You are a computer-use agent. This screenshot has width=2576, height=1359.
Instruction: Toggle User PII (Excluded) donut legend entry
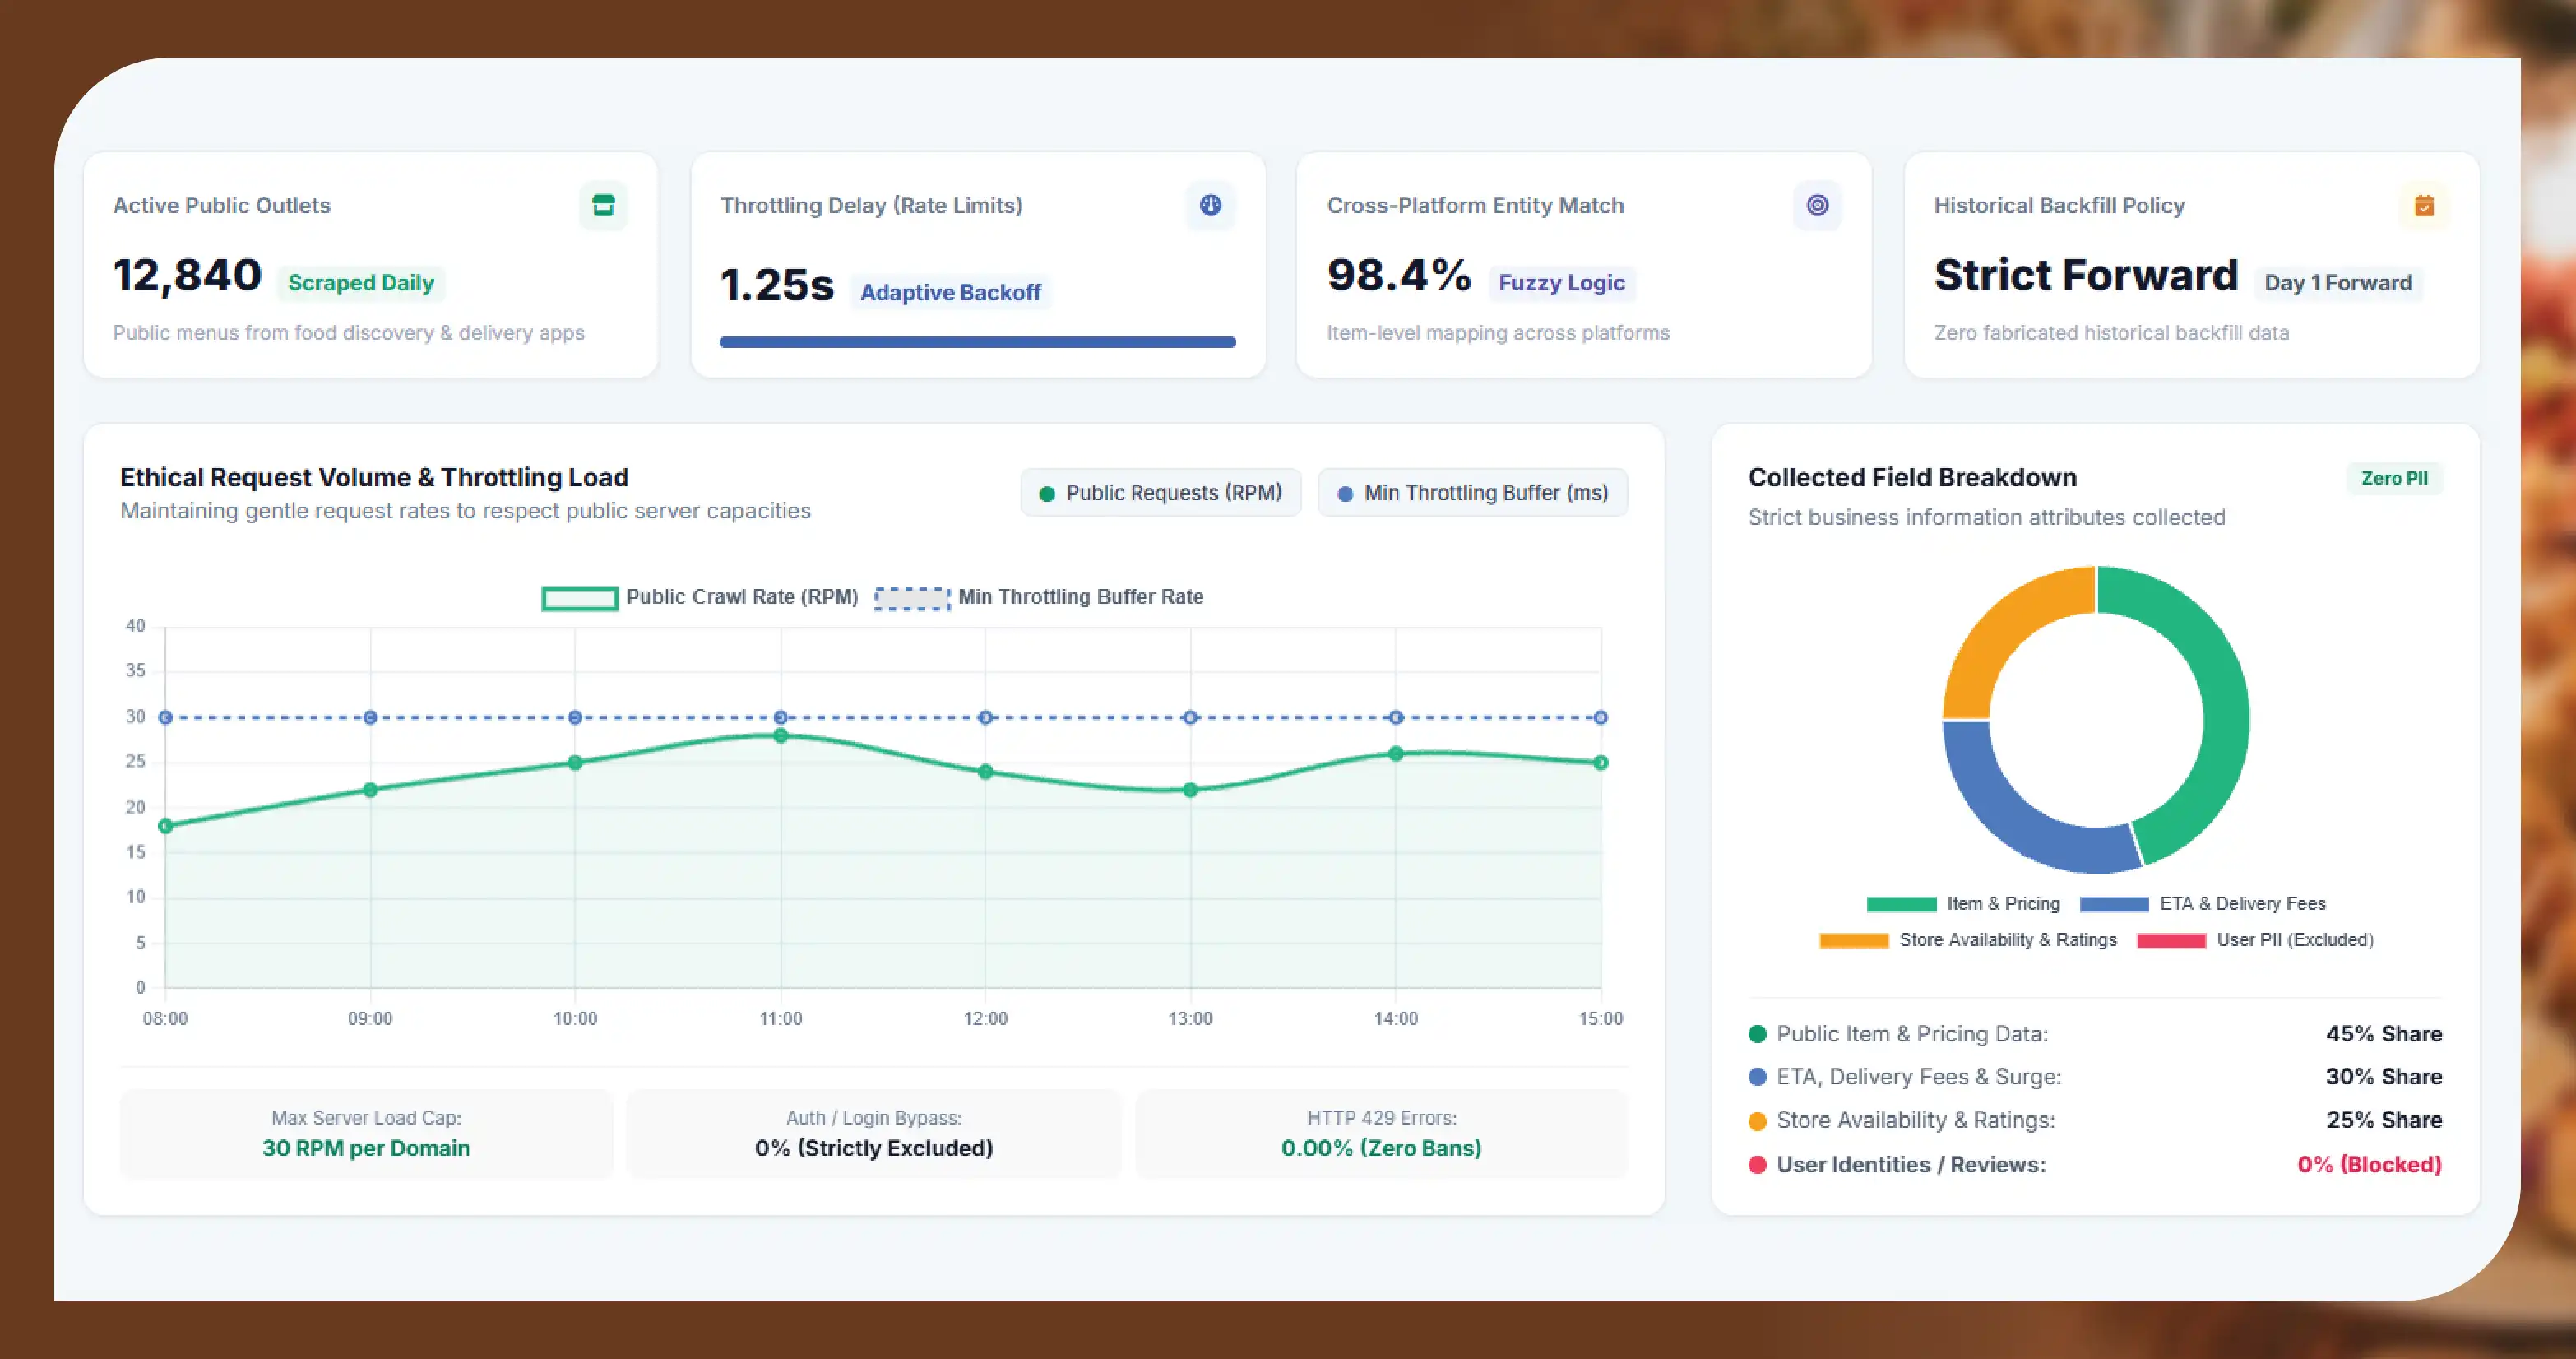2255,940
